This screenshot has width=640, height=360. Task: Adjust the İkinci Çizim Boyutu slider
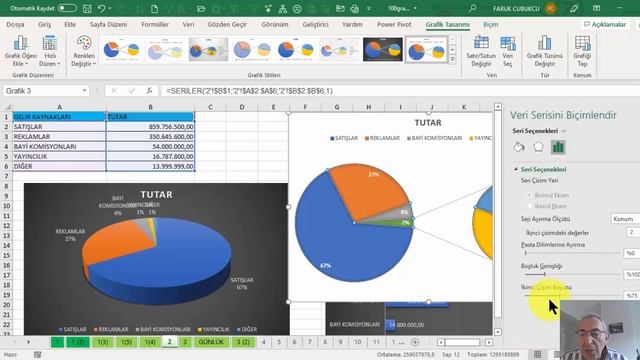pyautogui.click(x=559, y=295)
